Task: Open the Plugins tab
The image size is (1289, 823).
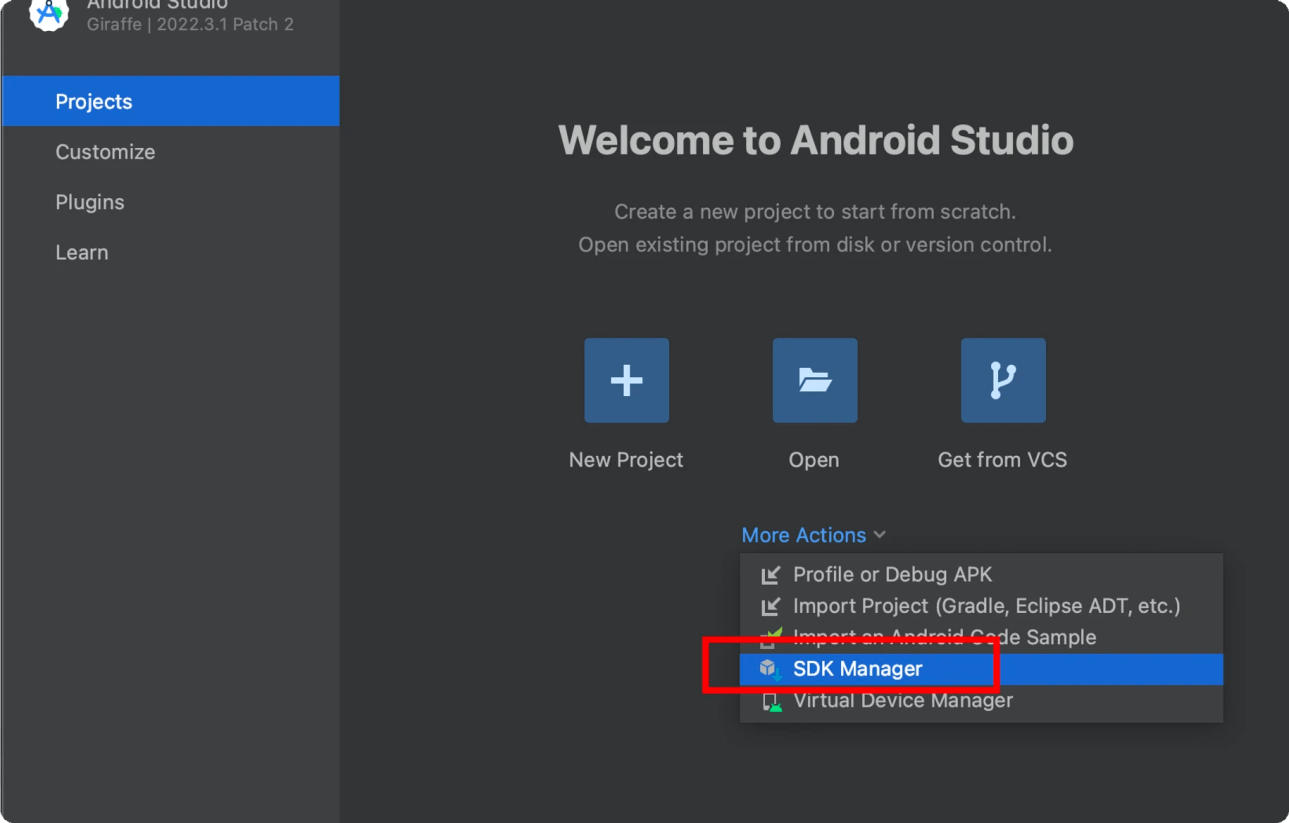Action: [x=90, y=202]
